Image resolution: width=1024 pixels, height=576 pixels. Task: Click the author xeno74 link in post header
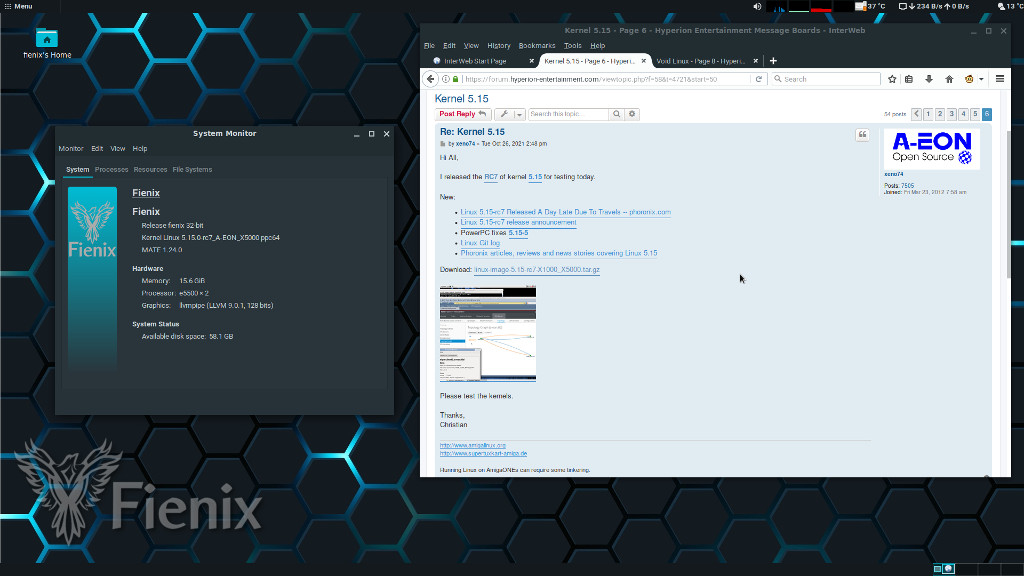[x=466, y=144]
